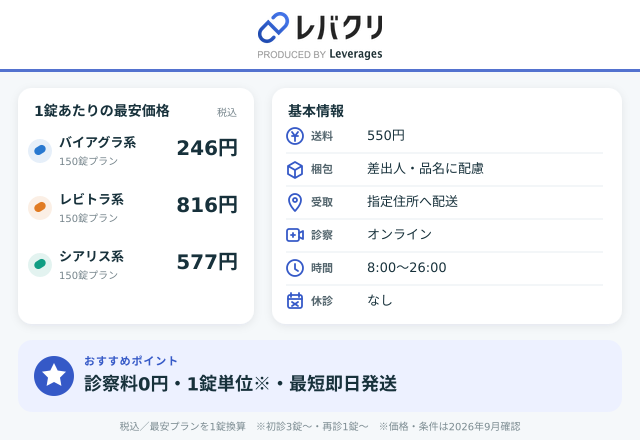Viewport: 640px width, 440px height.
Task: Click the yen circle icon beside 送料
Action: pyautogui.click(x=295, y=136)
